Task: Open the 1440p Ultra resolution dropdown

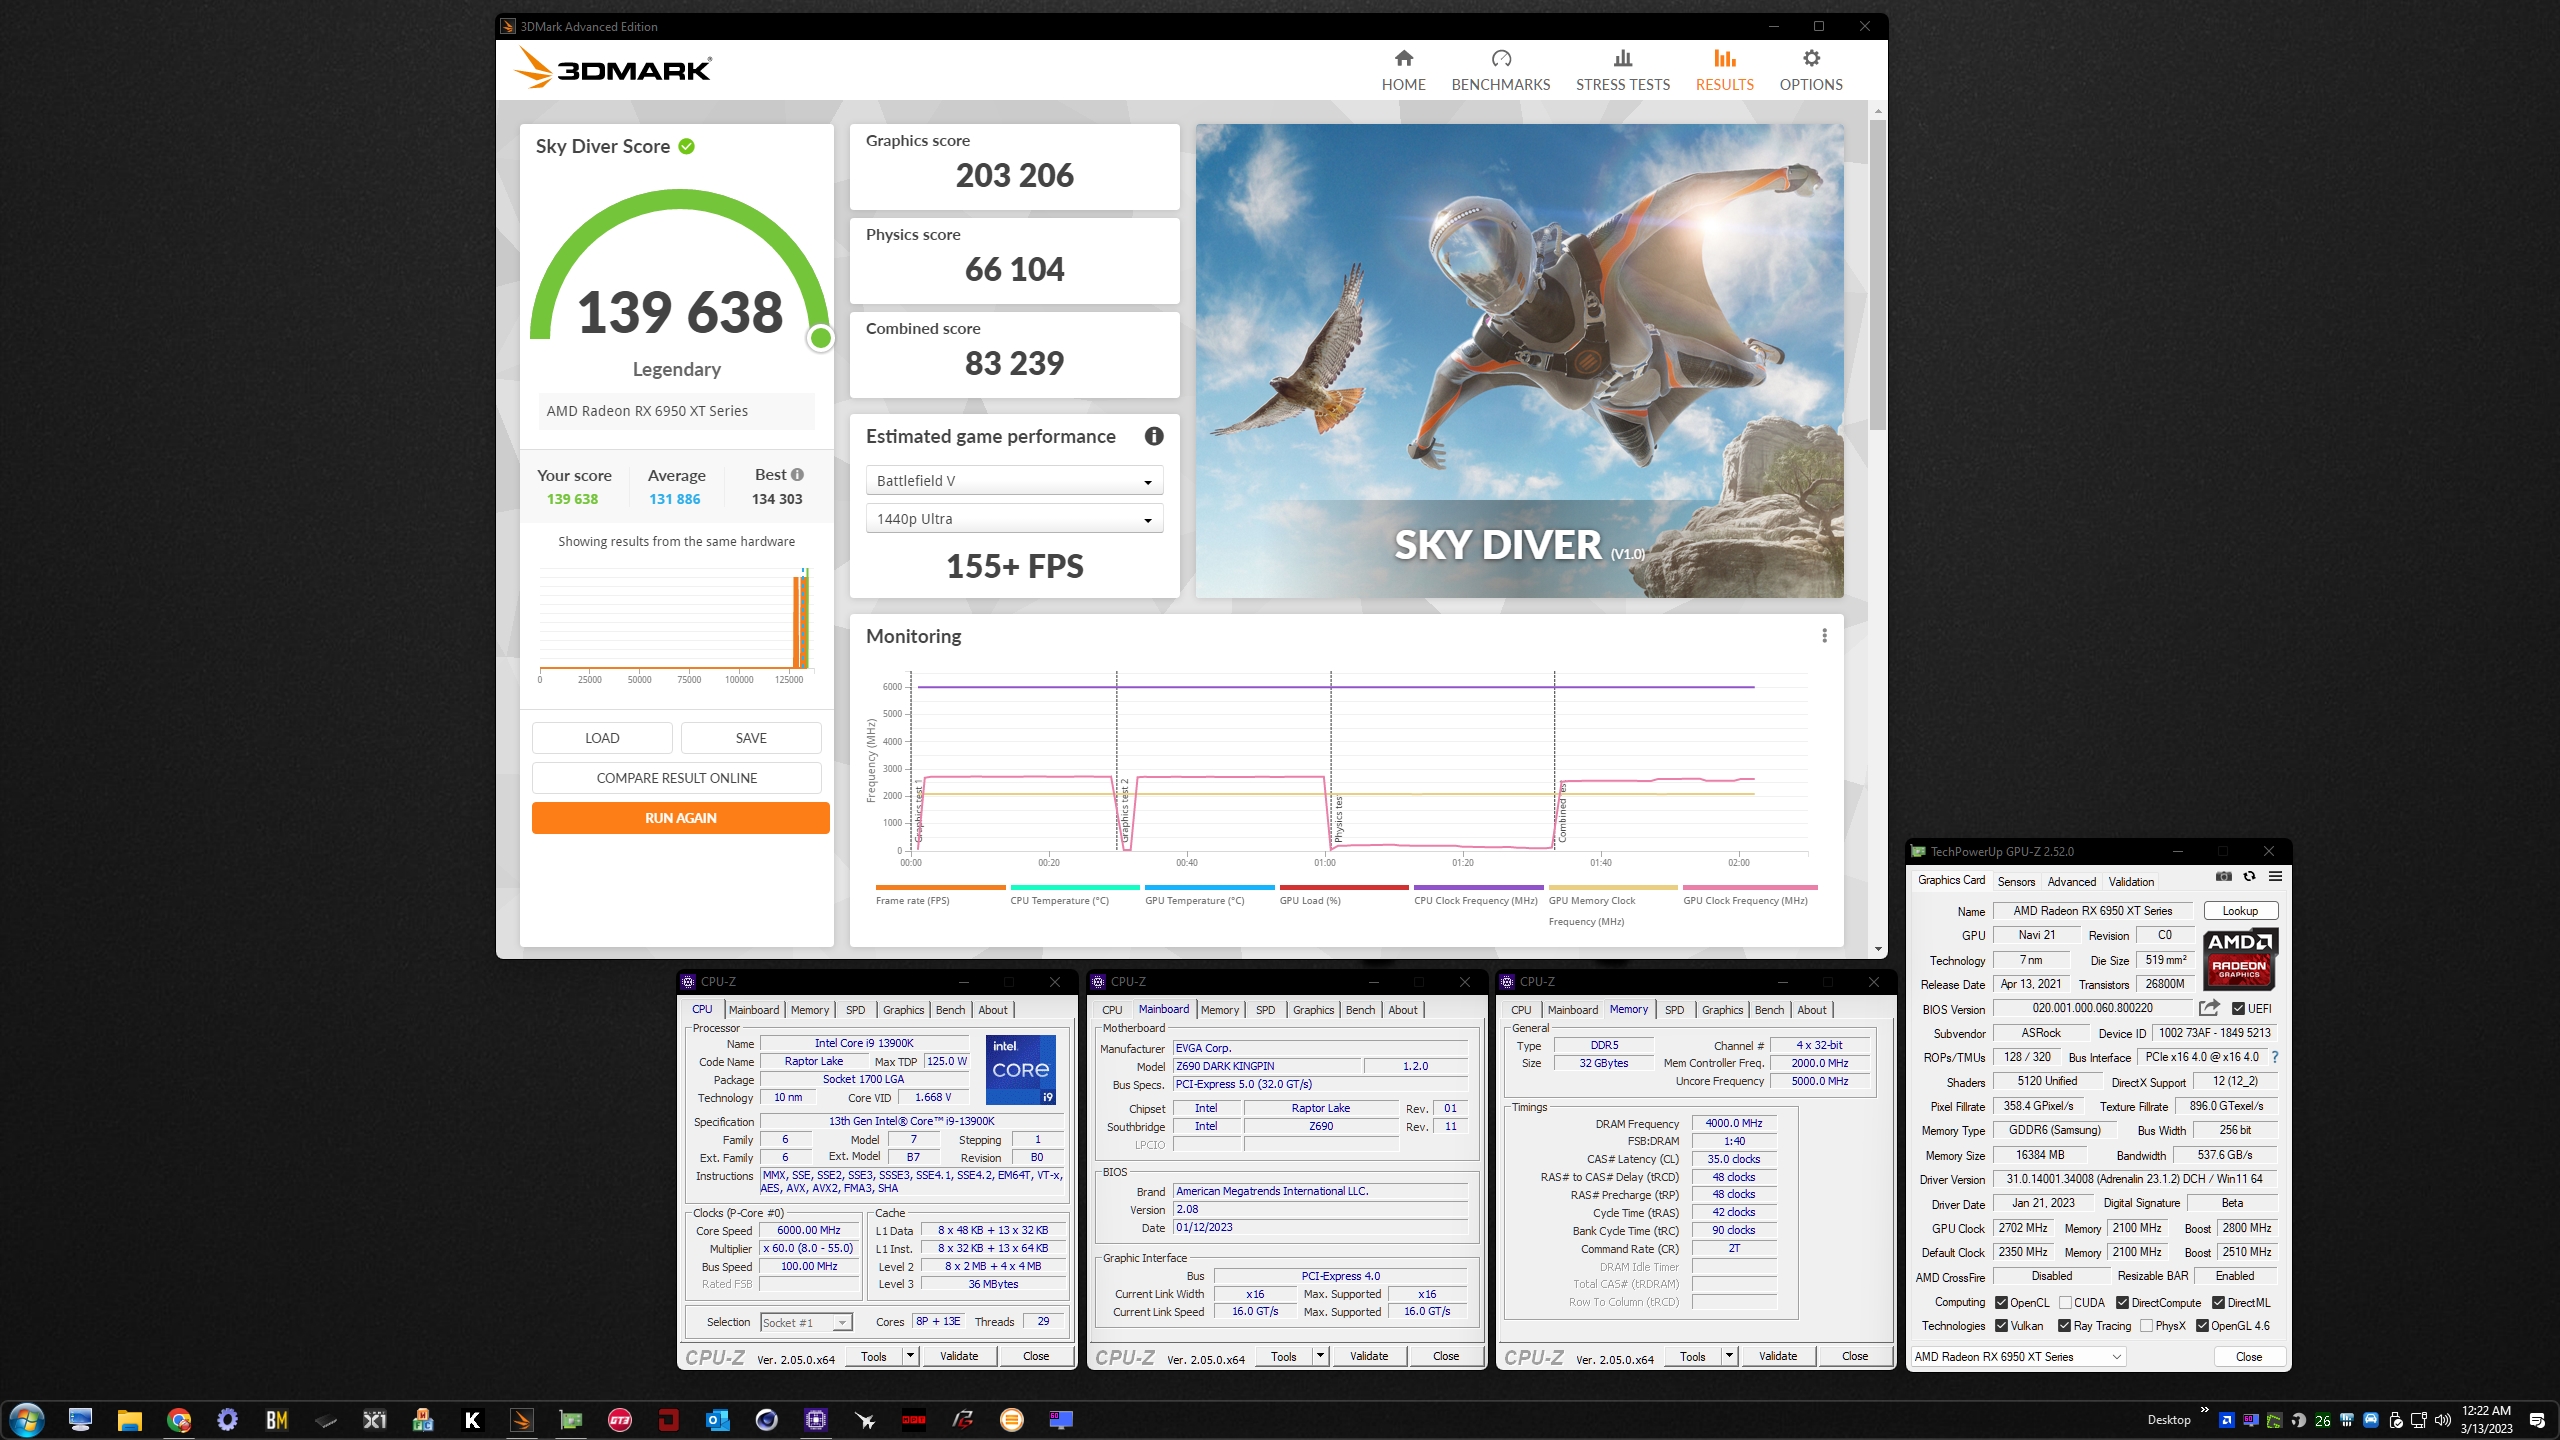Action: tap(1014, 519)
